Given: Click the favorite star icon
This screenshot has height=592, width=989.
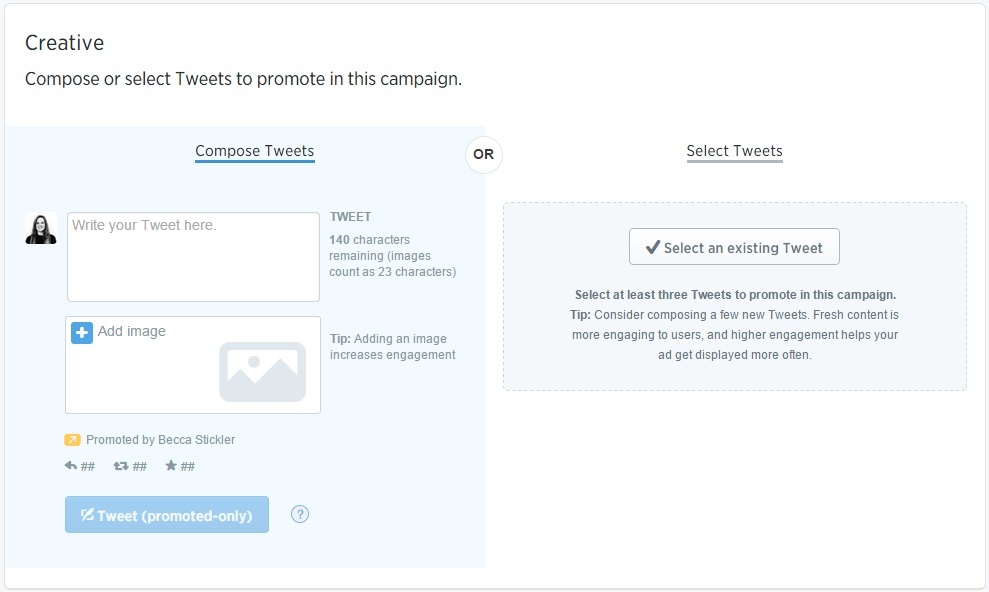Looking at the screenshot, I should 171,465.
